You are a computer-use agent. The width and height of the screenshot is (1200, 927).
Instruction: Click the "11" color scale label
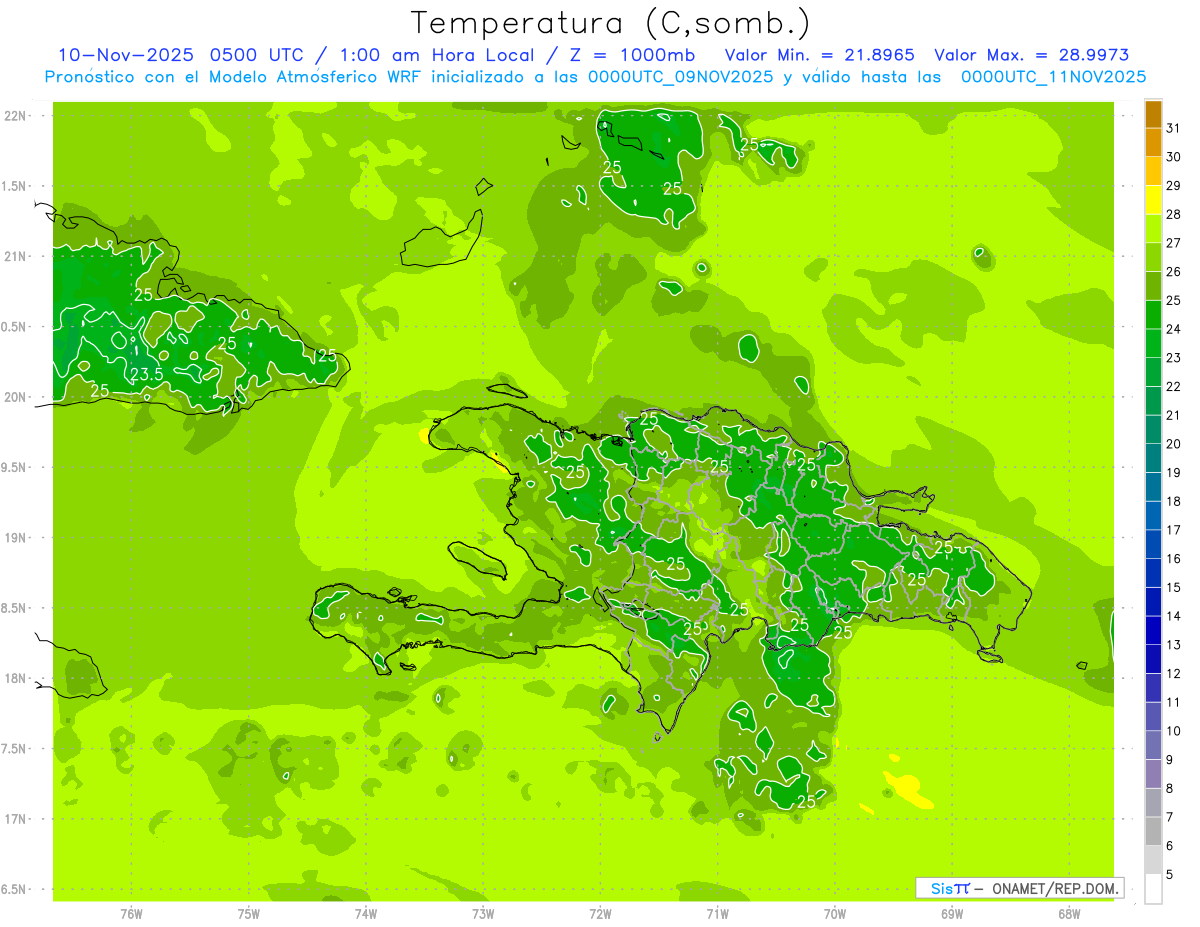(1174, 702)
